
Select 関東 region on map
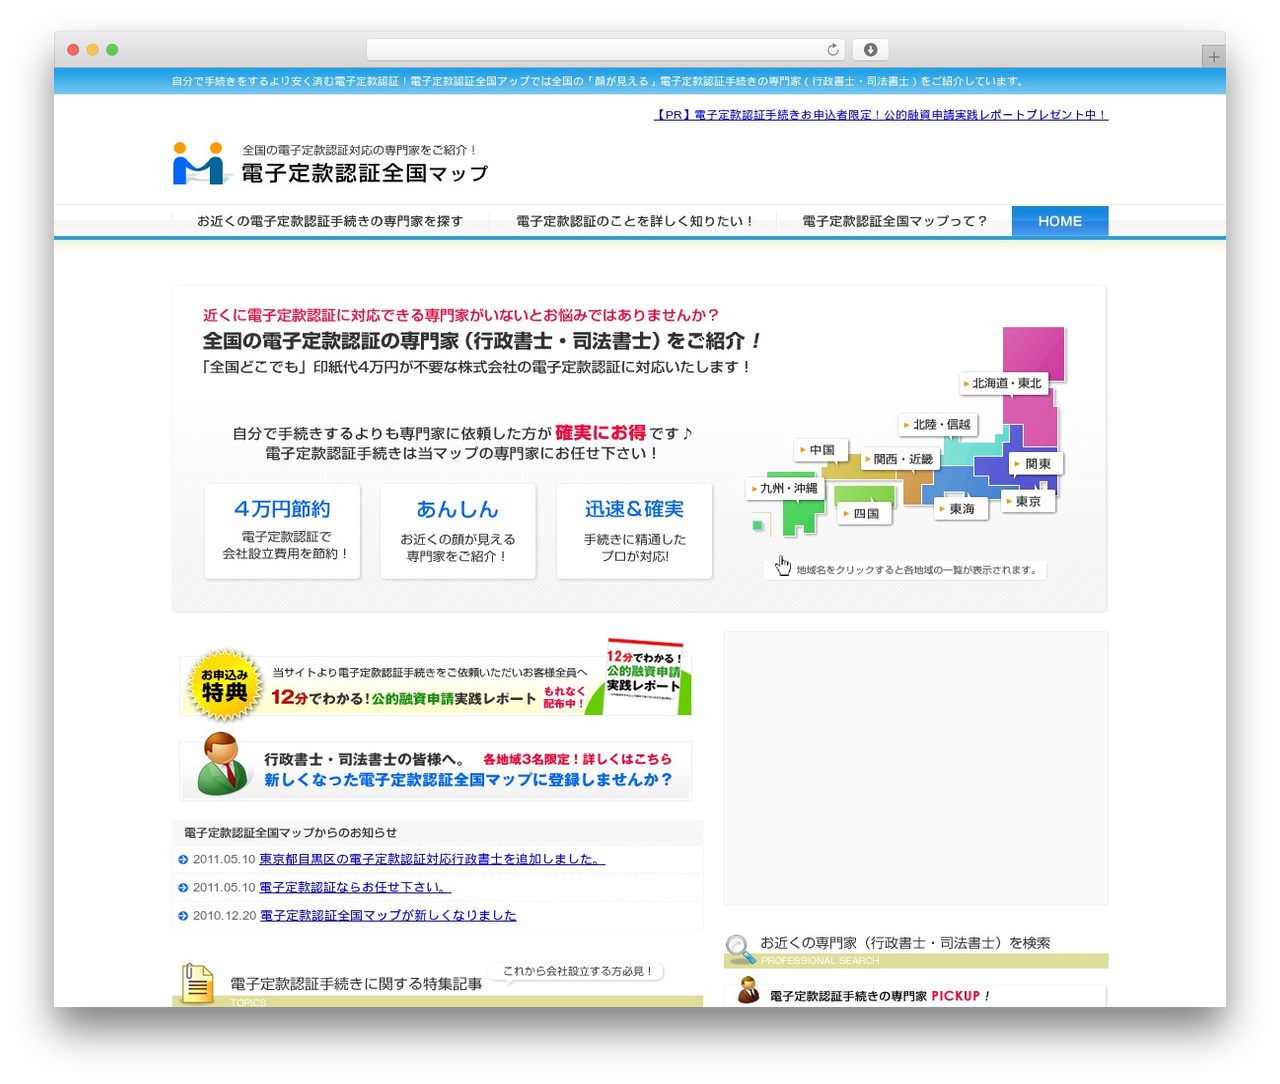click(x=1035, y=464)
